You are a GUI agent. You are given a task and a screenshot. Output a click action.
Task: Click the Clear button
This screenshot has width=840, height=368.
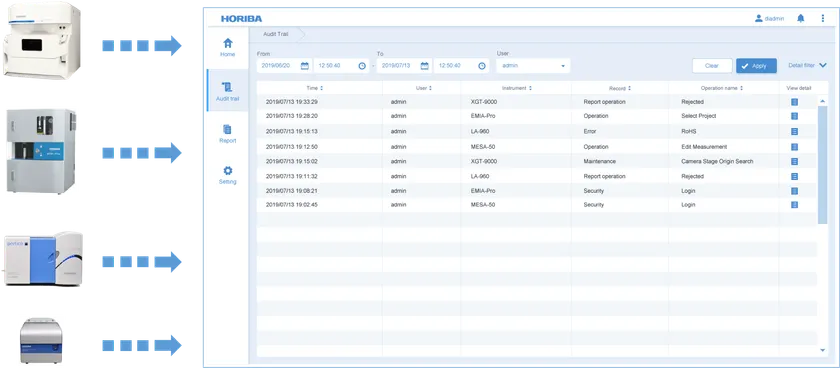pyautogui.click(x=712, y=66)
